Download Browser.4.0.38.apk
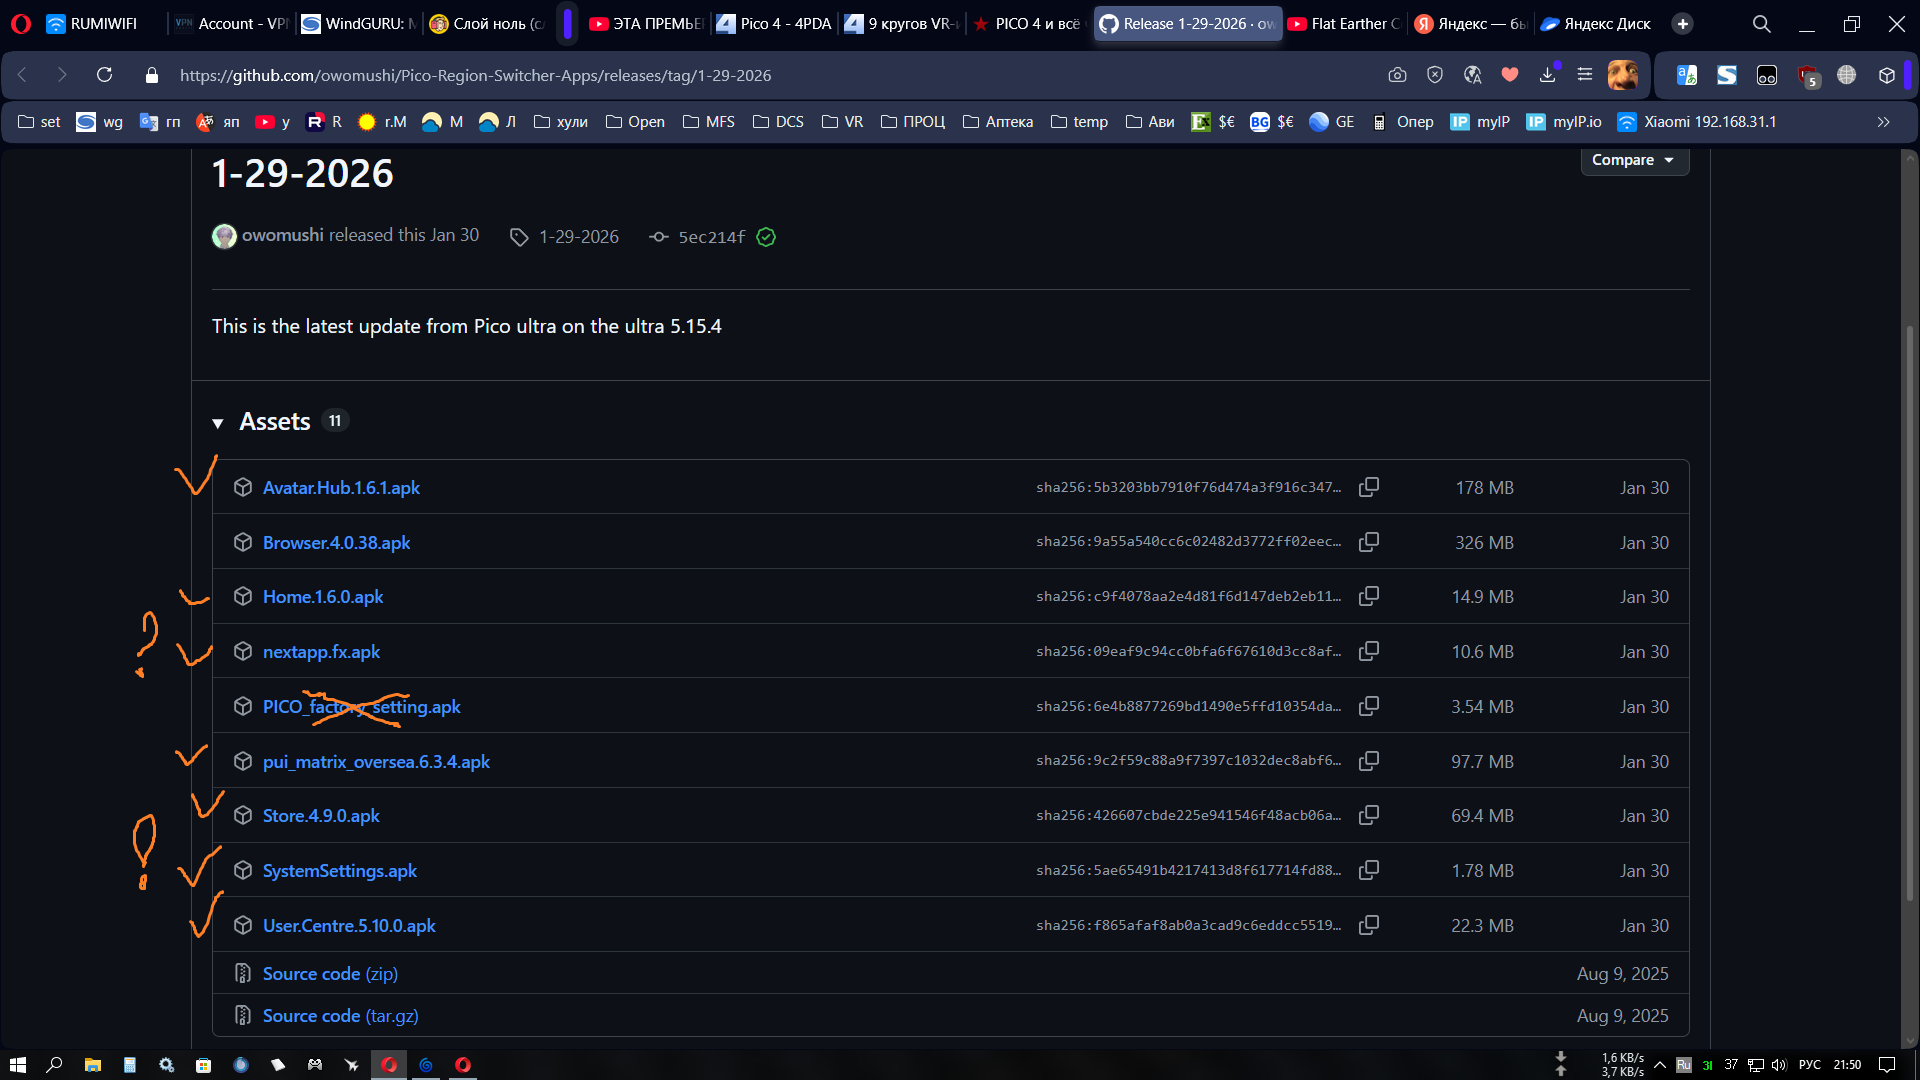This screenshot has width=1920, height=1080. click(x=336, y=543)
